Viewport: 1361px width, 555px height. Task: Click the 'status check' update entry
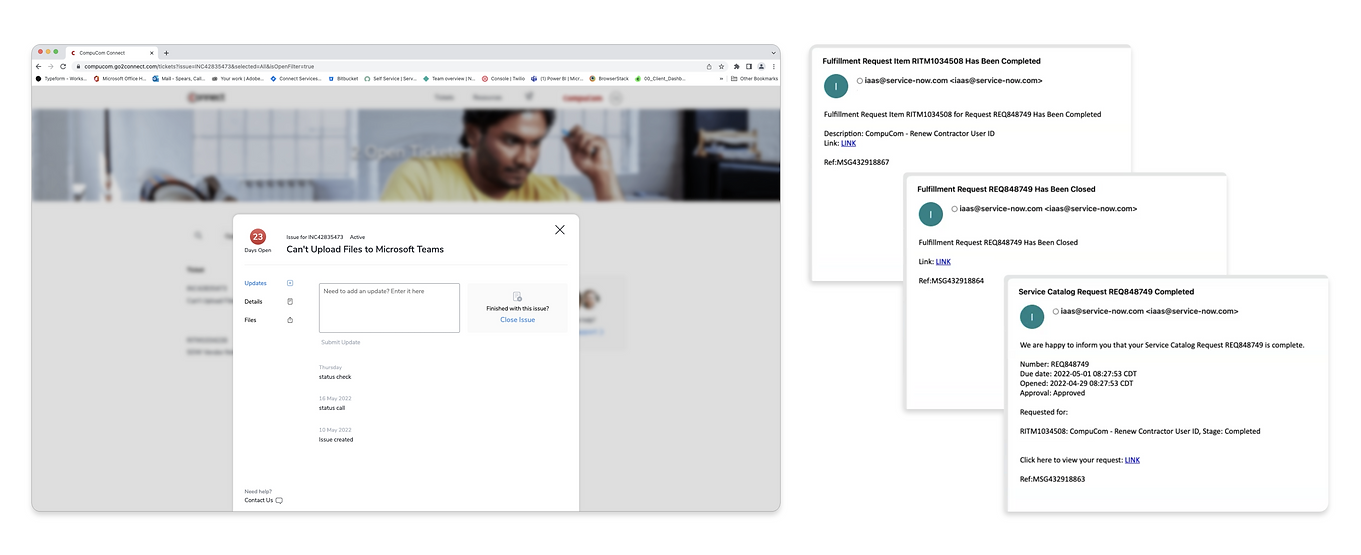click(x=335, y=377)
